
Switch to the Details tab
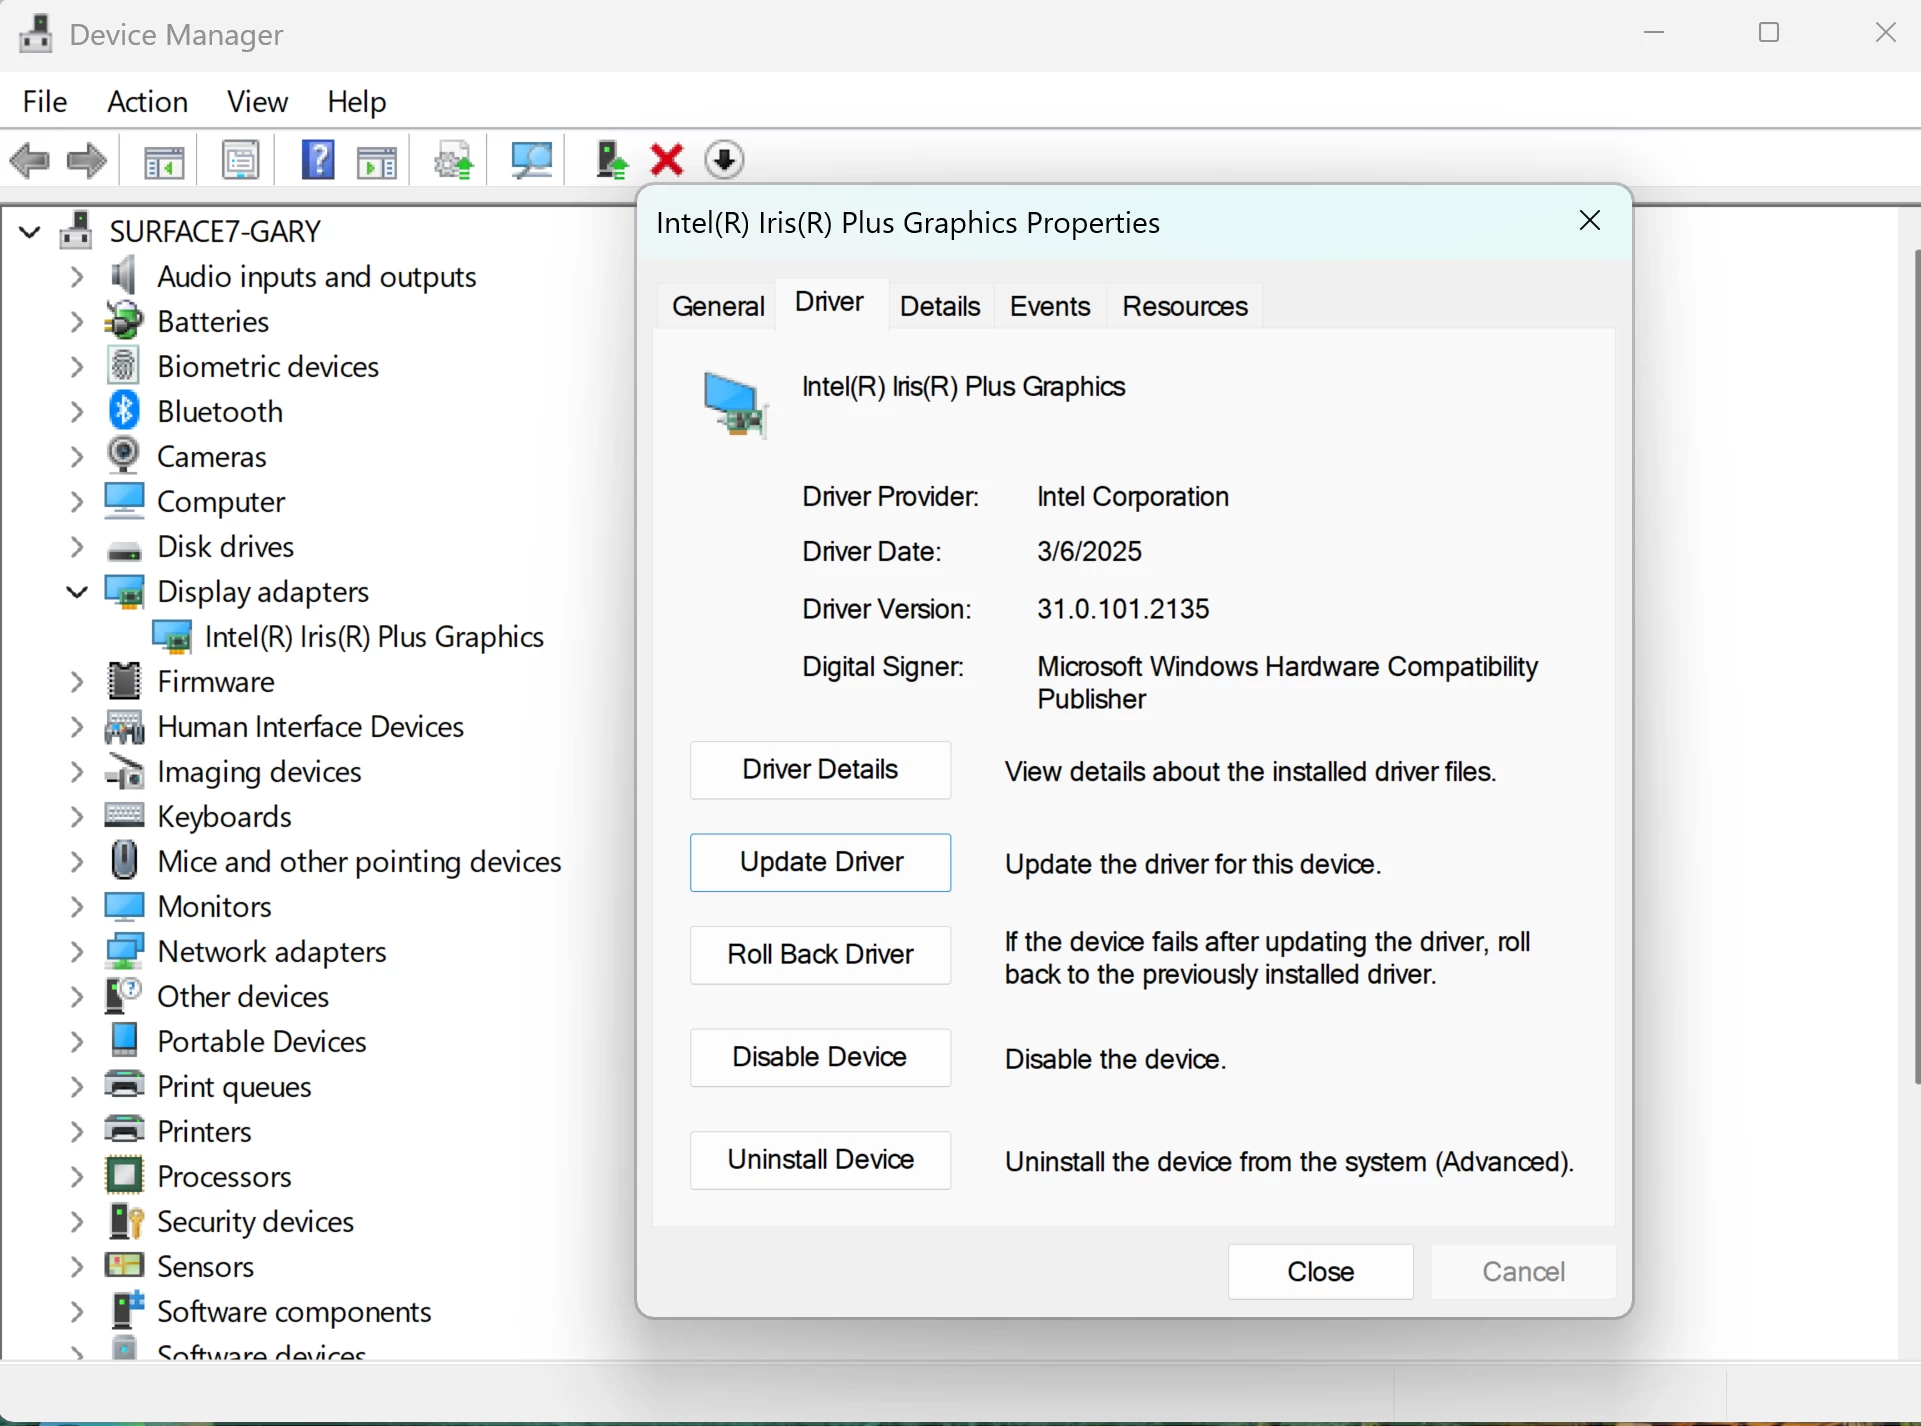coord(939,306)
